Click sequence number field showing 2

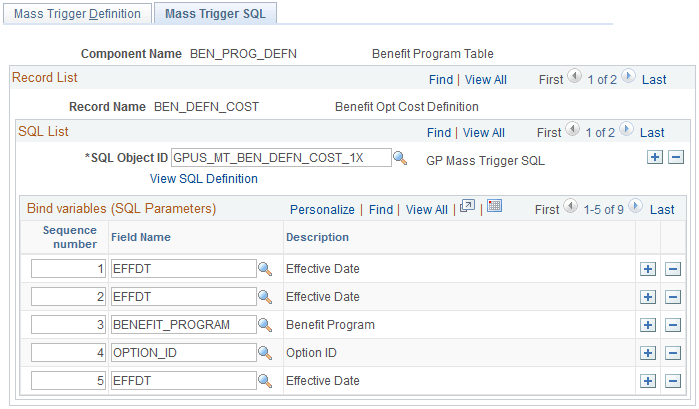(x=68, y=297)
